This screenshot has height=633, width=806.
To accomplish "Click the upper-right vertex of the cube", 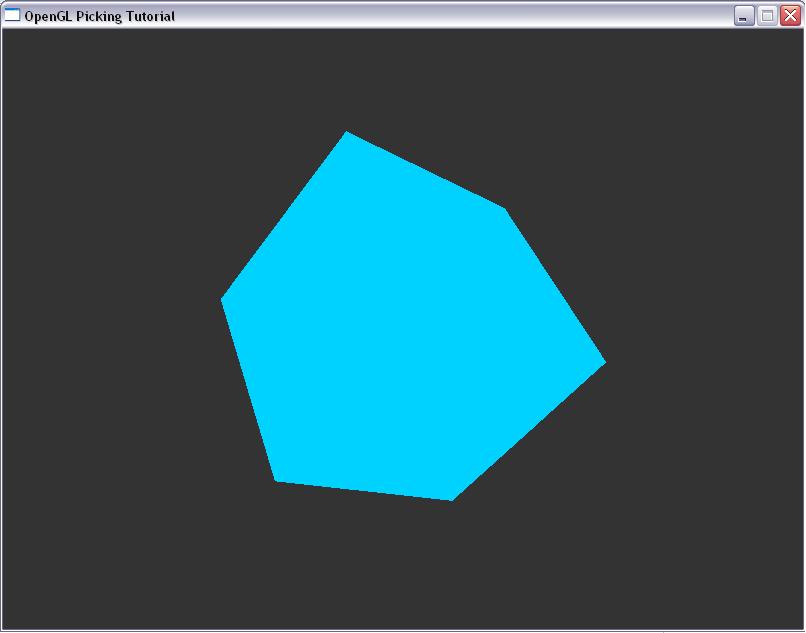I will [x=503, y=210].
